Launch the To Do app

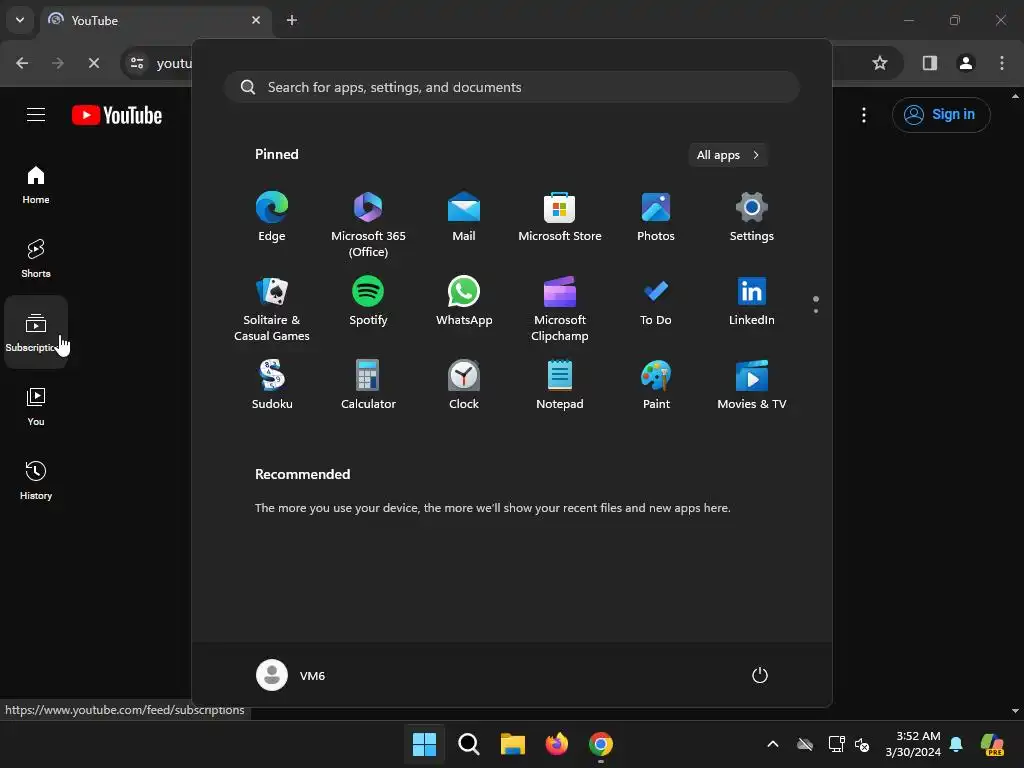[x=656, y=302]
